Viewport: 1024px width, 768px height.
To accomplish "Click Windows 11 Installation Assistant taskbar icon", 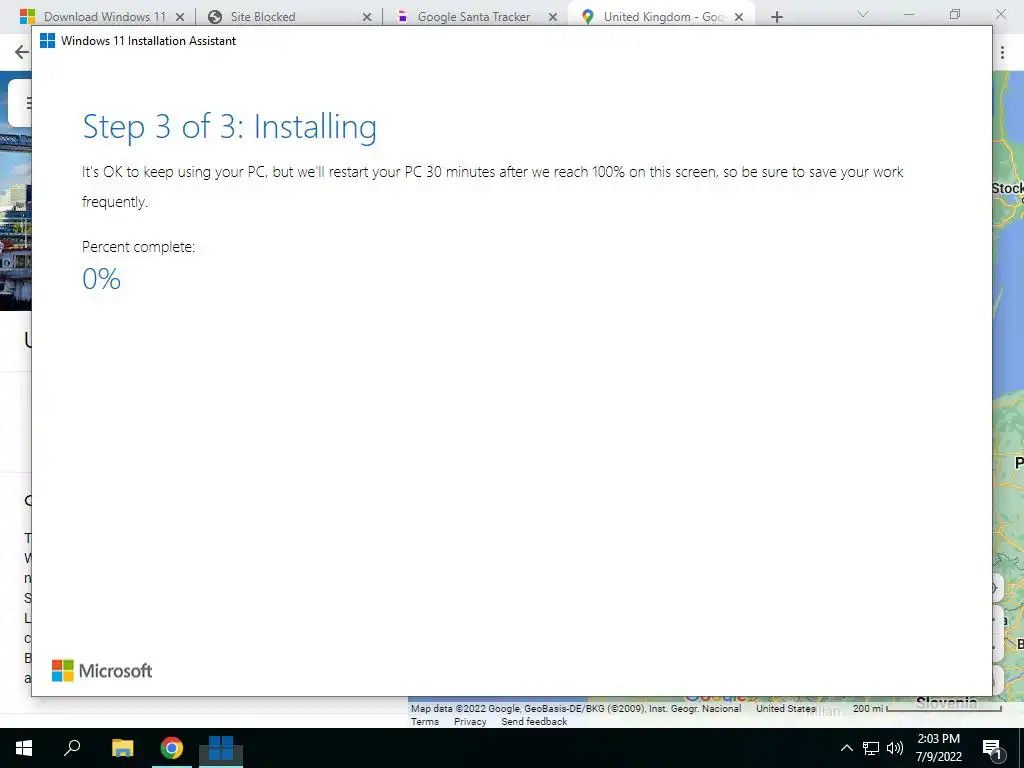I will click(221, 748).
